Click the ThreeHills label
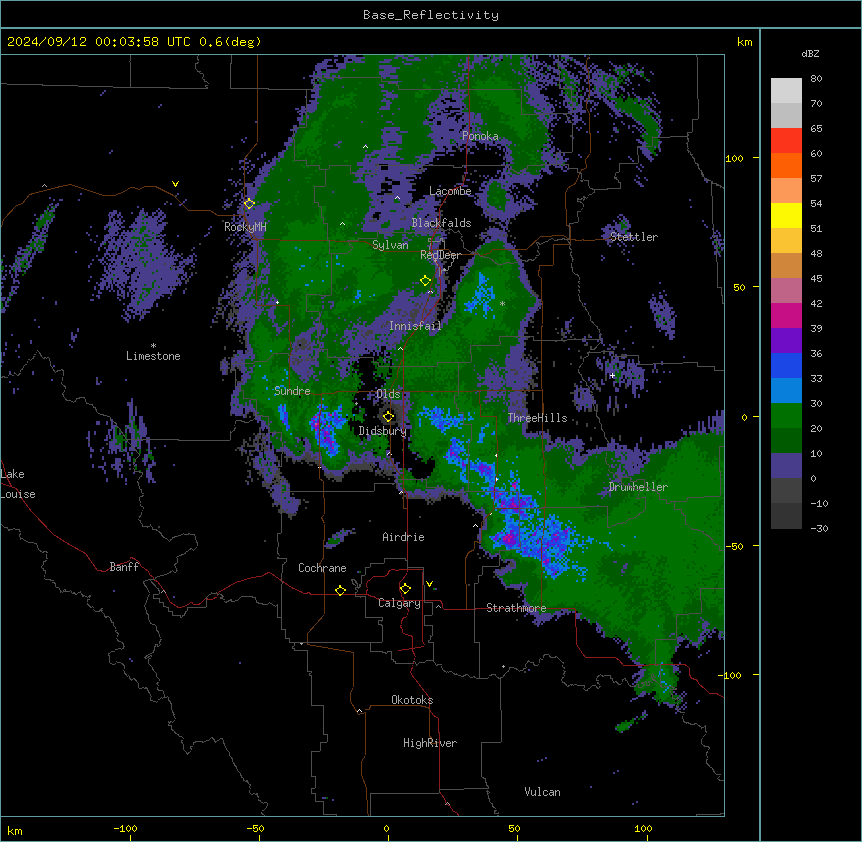 [537, 418]
